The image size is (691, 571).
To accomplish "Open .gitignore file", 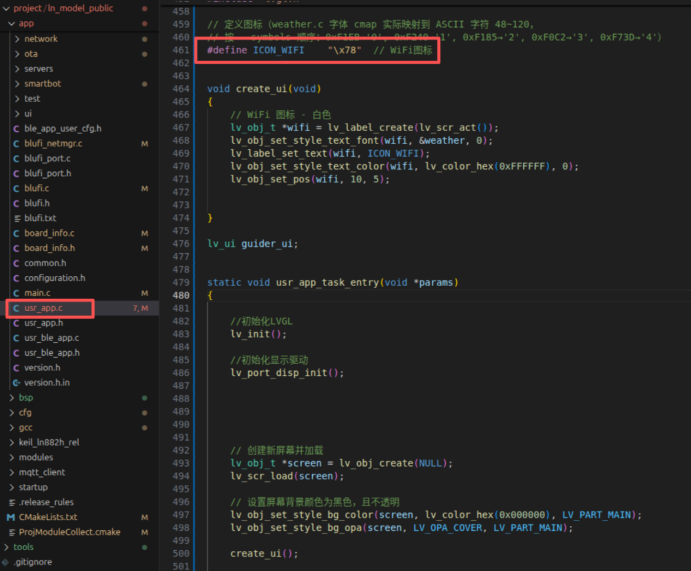I will coord(33,562).
